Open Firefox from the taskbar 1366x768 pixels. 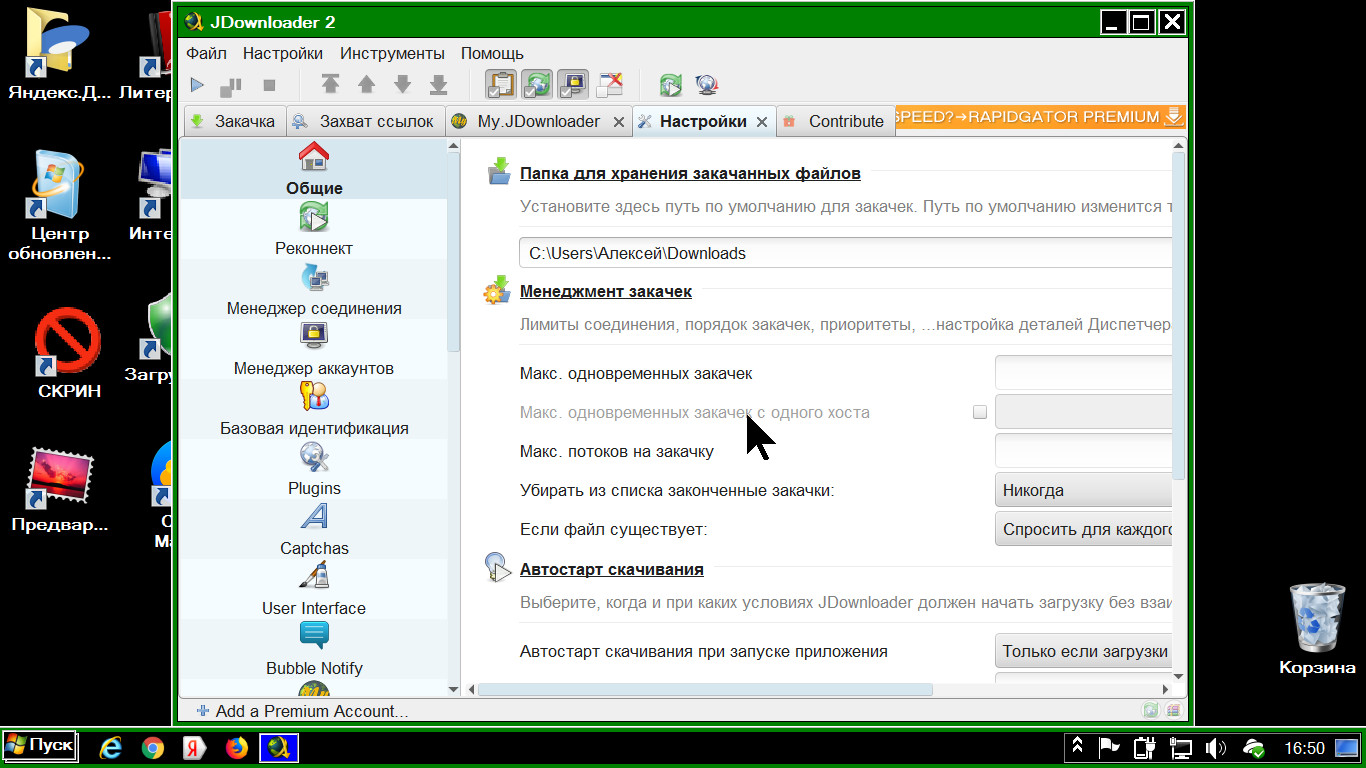pos(237,747)
